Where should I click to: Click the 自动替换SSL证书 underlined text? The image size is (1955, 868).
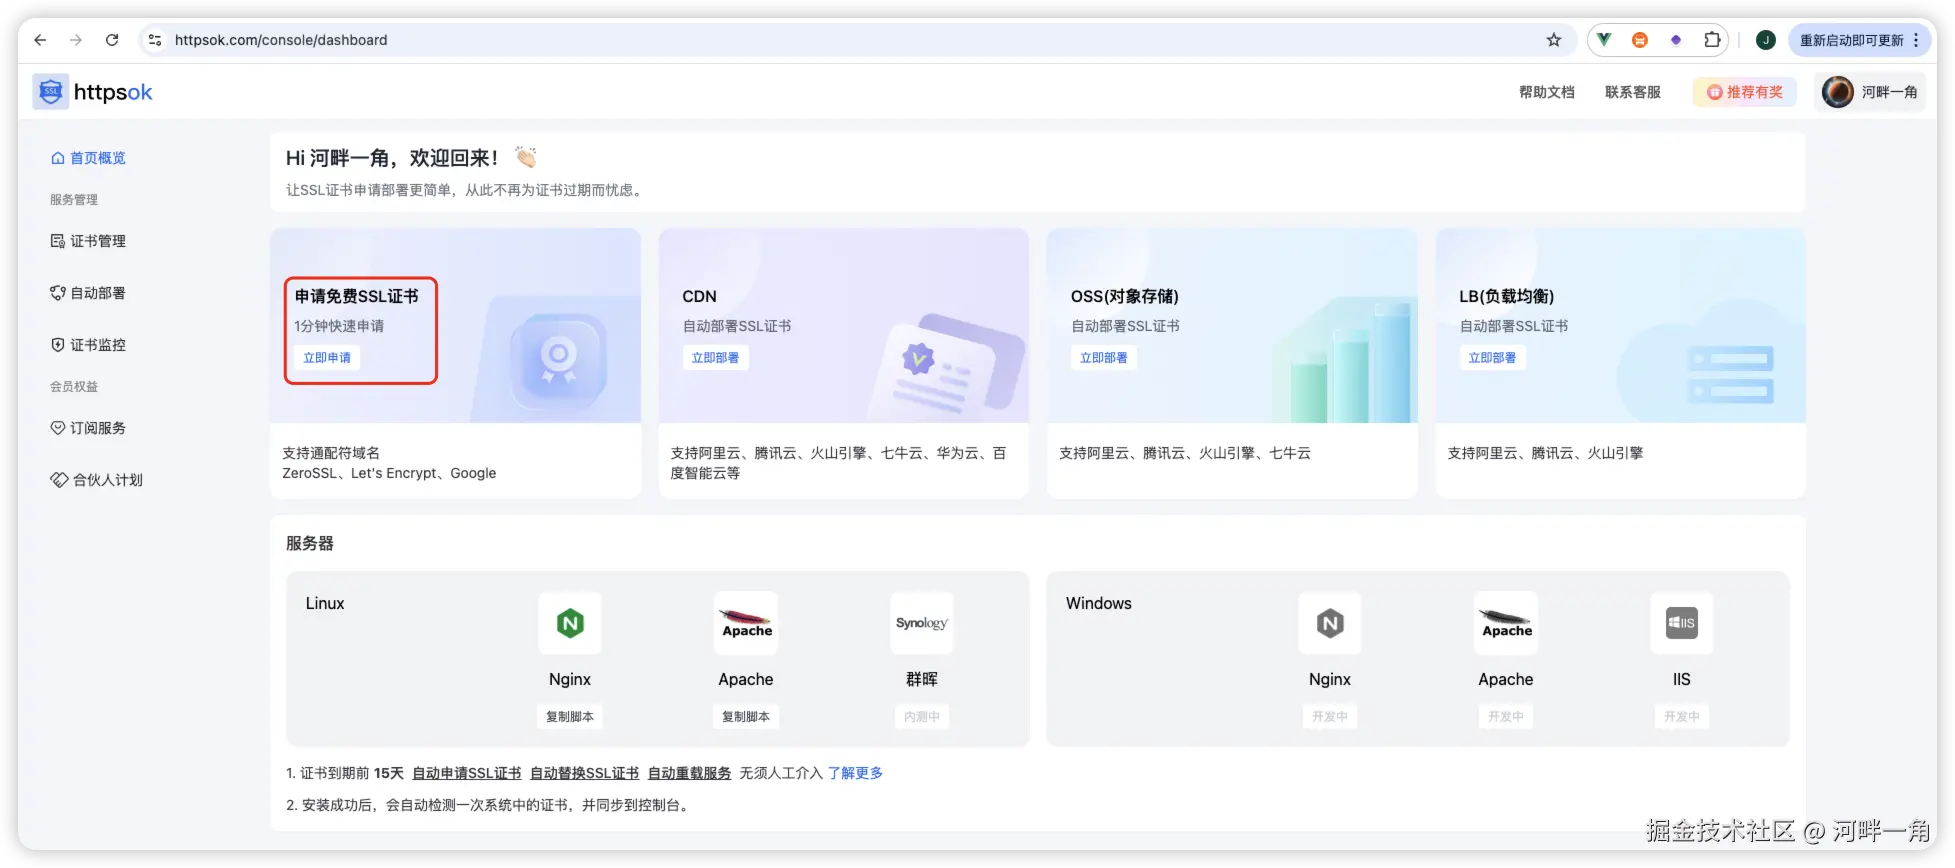click(584, 773)
